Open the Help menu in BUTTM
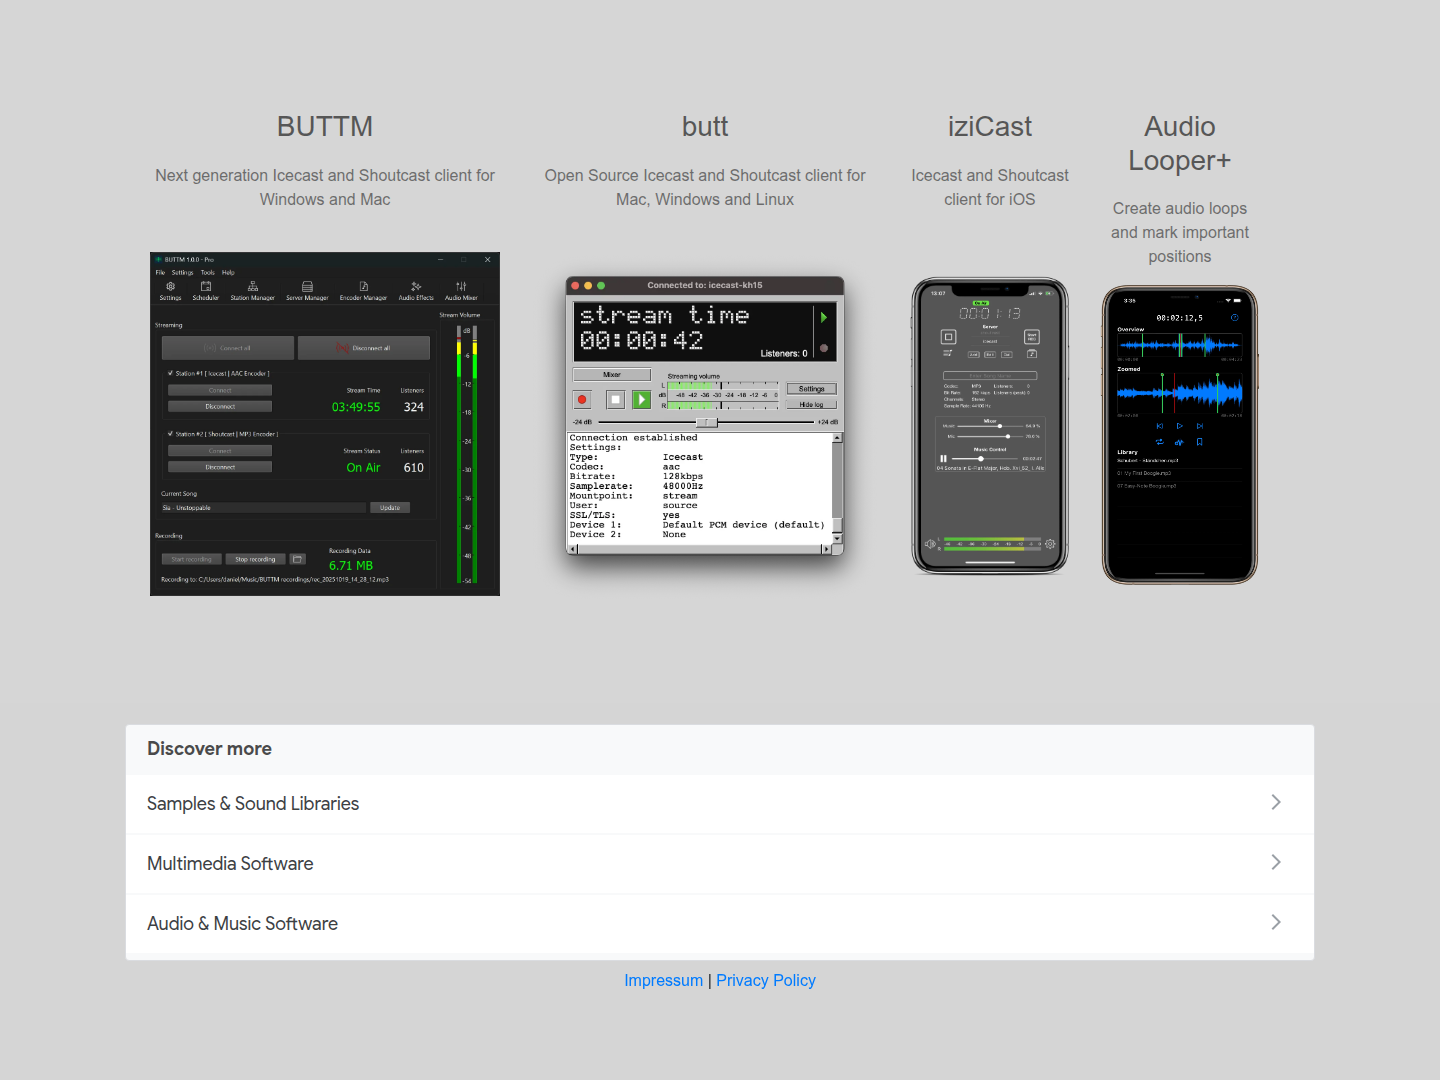This screenshot has width=1440, height=1080. (x=228, y=272)
